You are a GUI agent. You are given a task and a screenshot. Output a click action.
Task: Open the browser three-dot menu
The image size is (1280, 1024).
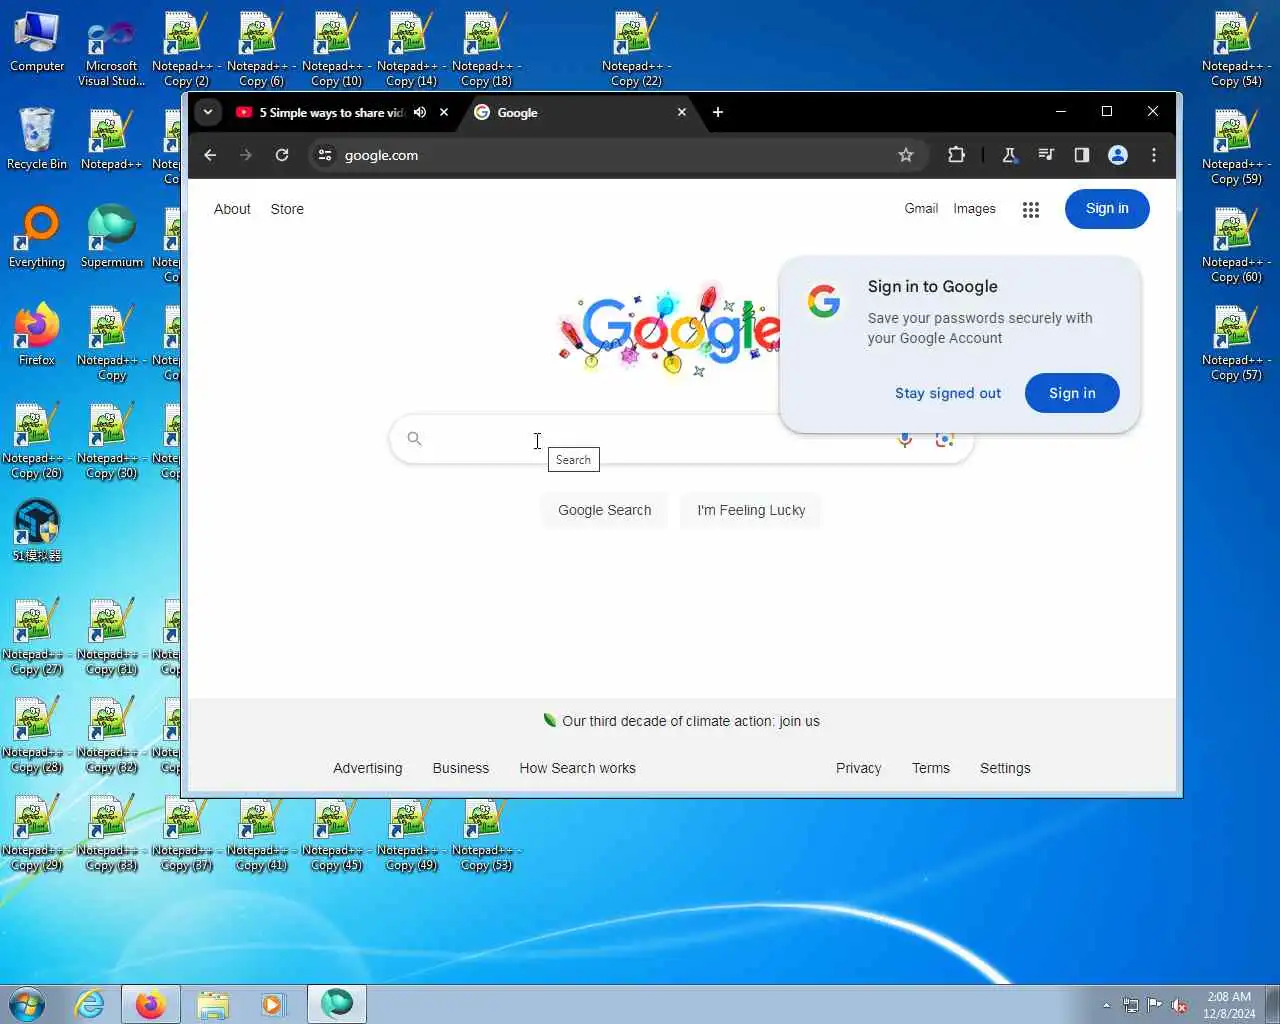pyautogui.click(x=1154, y=155)
